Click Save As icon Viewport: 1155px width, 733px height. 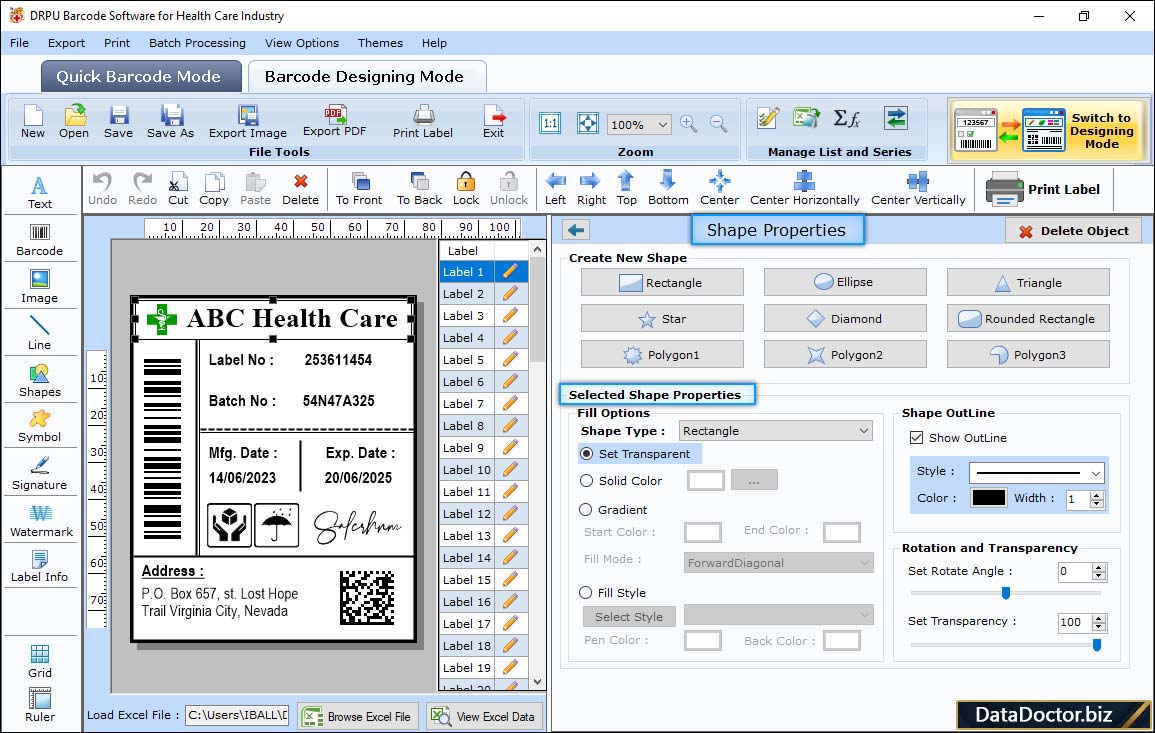171,122
